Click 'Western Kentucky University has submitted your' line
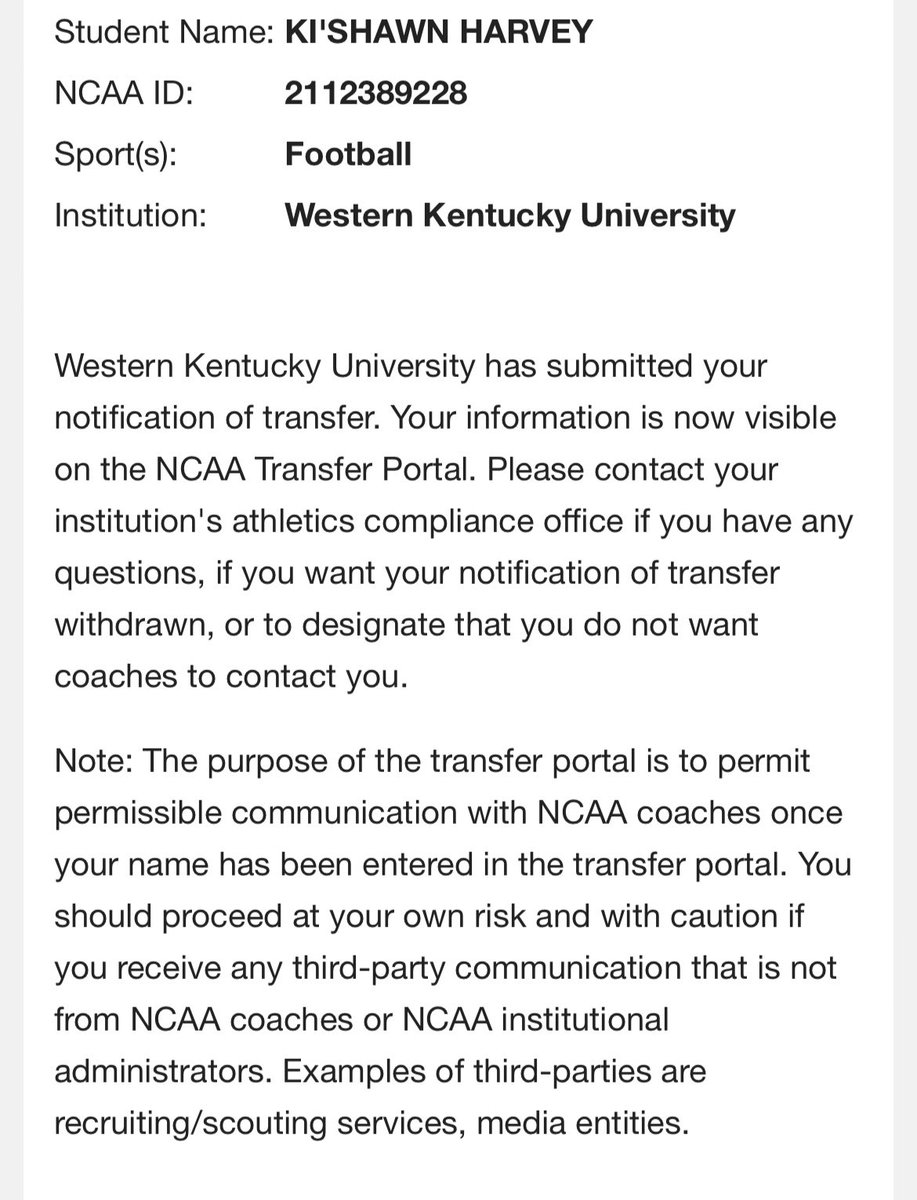917x1200 pixels. (411, 365)
